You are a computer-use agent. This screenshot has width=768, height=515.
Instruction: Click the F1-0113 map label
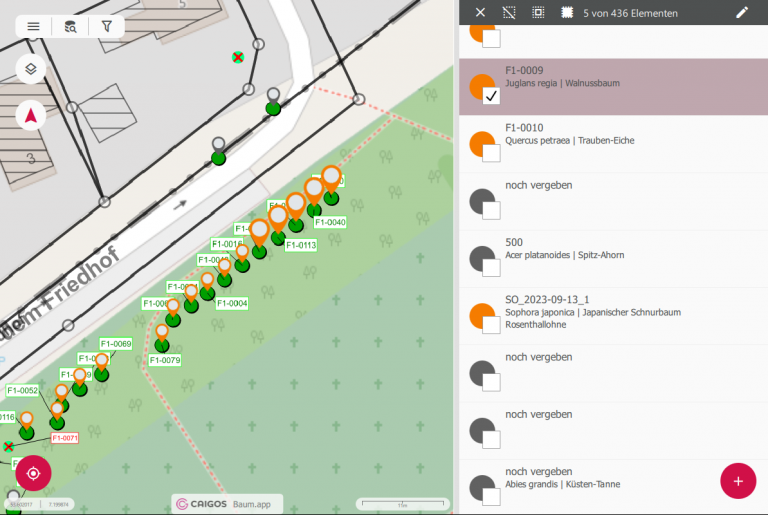coord(301,245)
